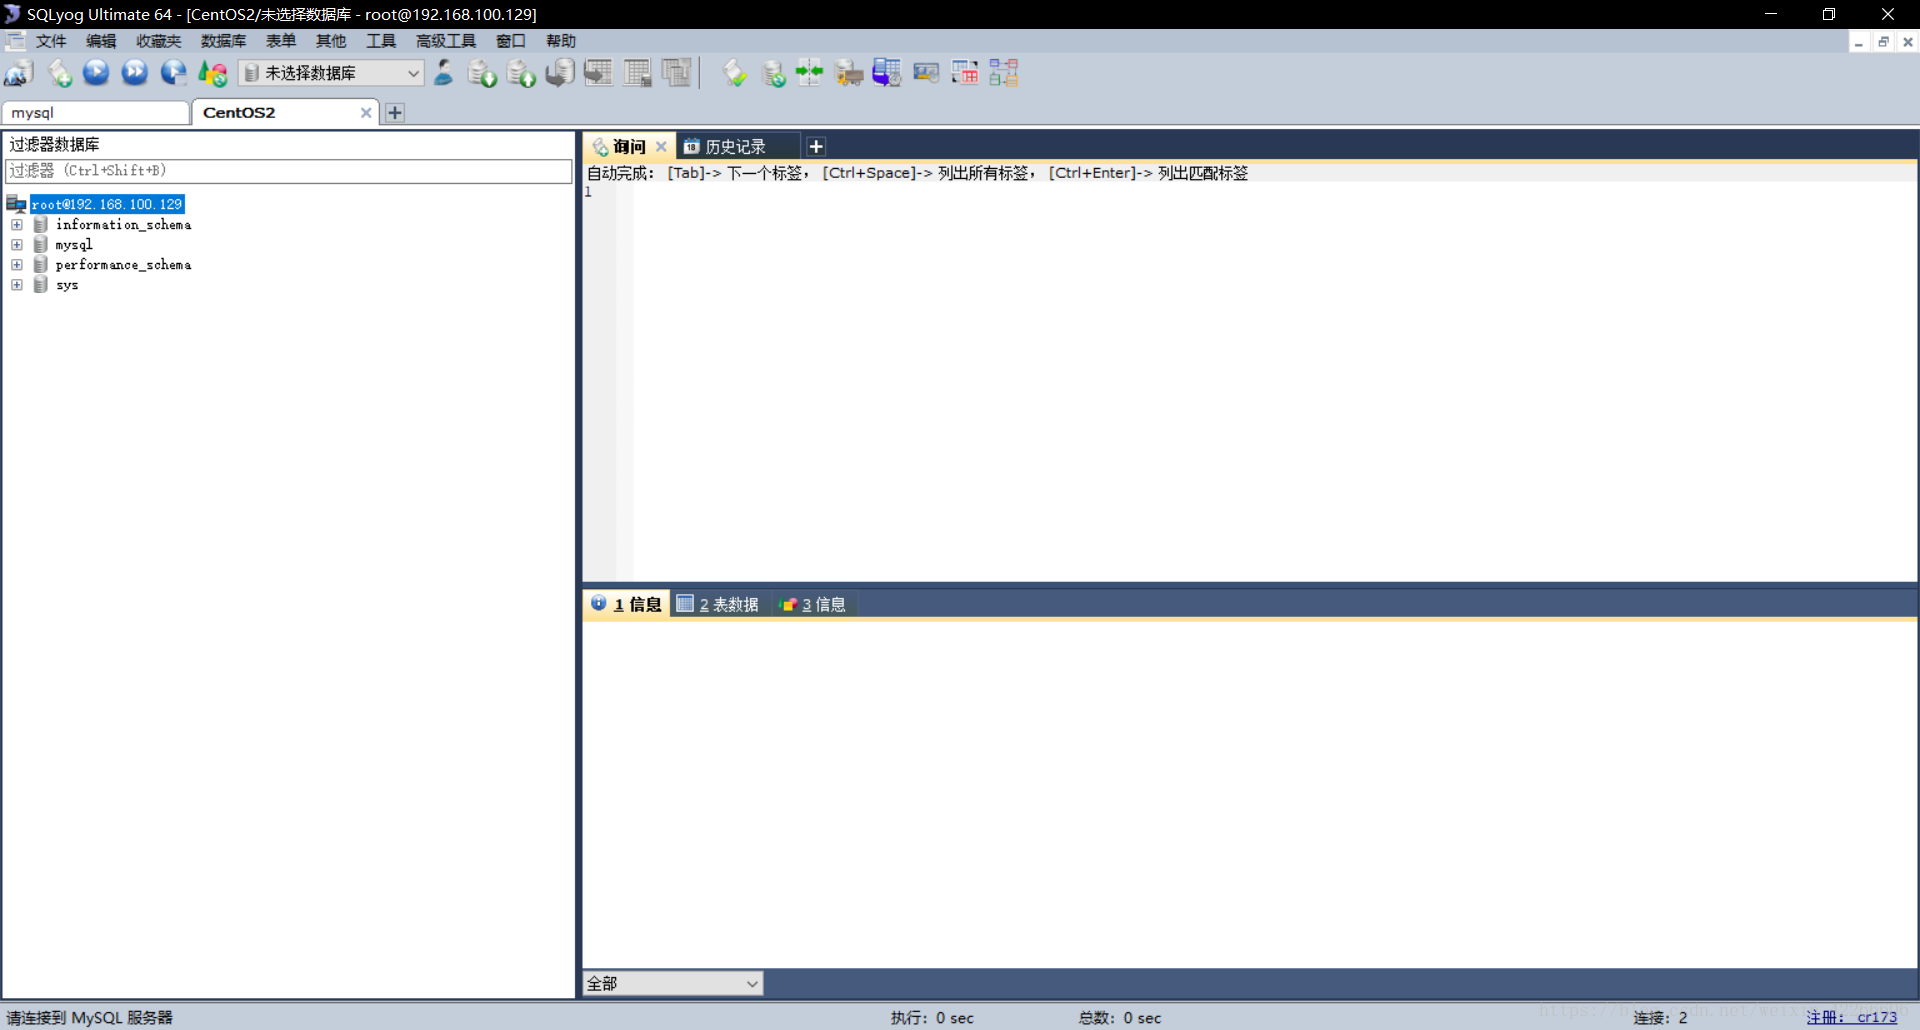The image size is (1920, 1030).
Task: Open the 收藏夹 menu
Action: (x=159, y=41)
